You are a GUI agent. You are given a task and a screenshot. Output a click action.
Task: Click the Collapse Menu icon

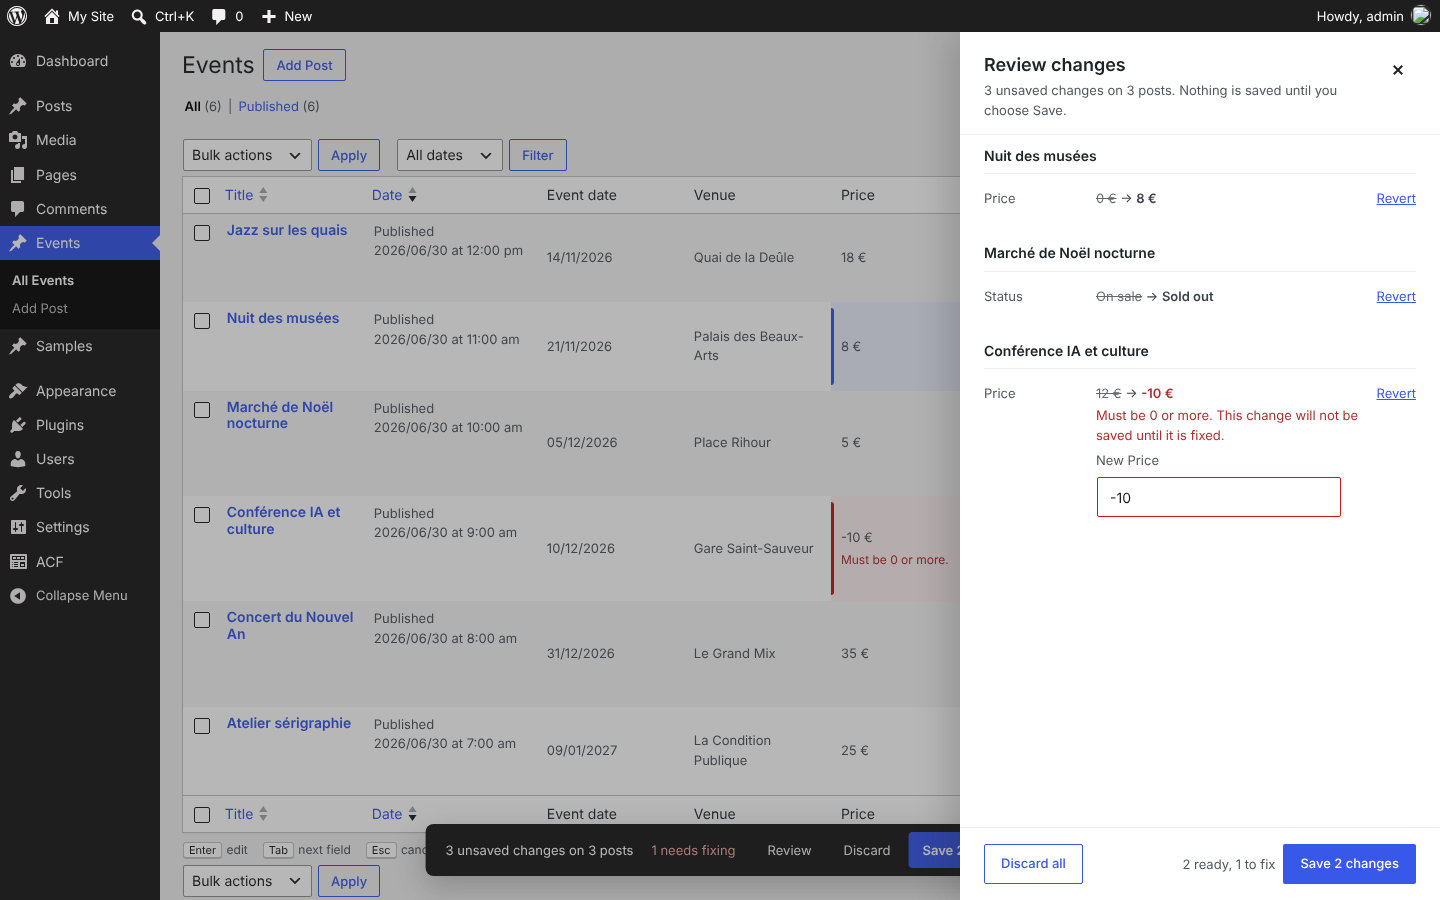click(x=18, y=596)
